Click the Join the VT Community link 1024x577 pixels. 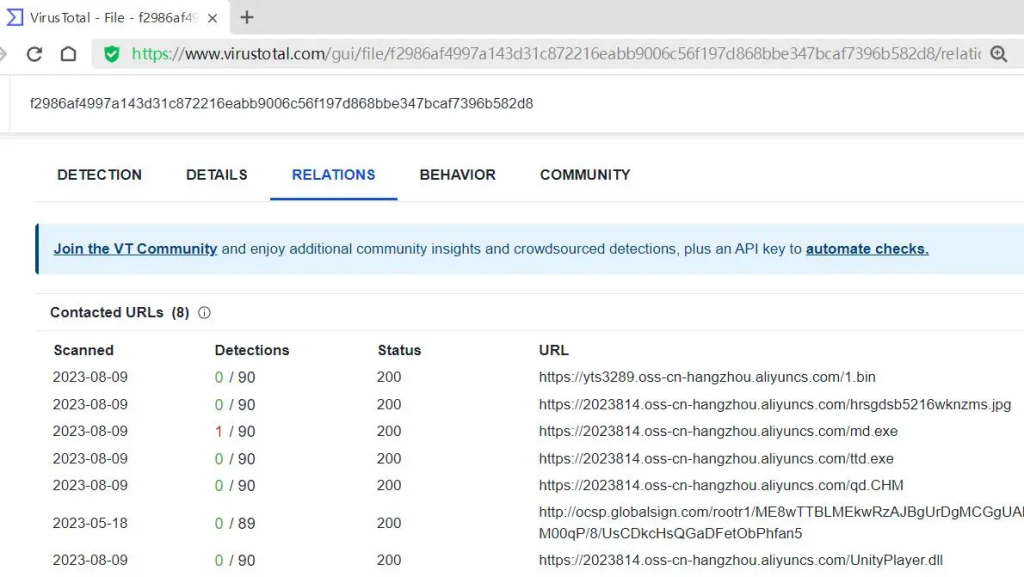(x=135, y=249)
